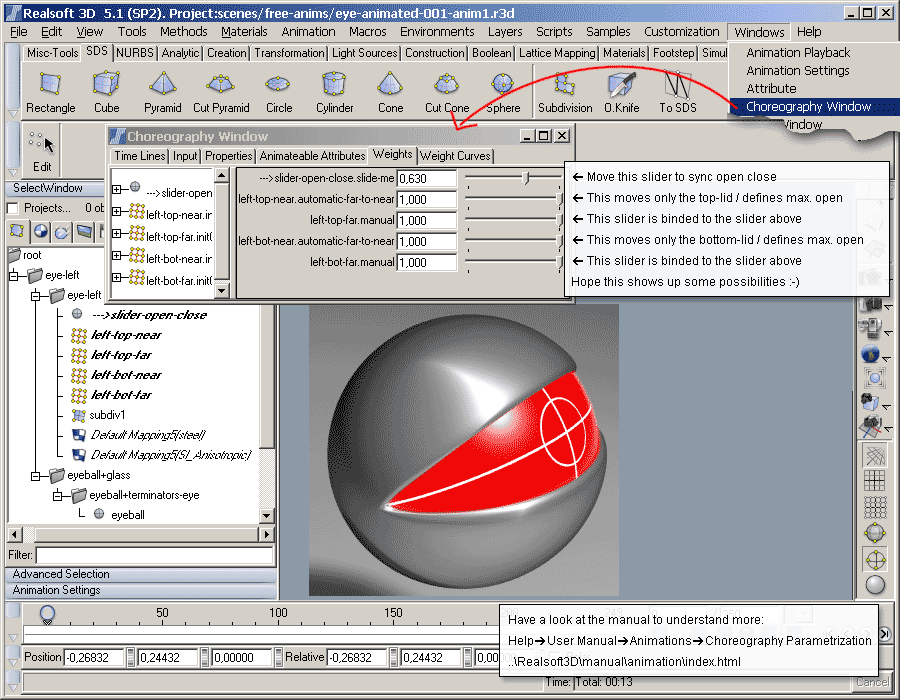900x700 pixels.
Task: Click the slide-me value field showing 0,630
Action: point(426,178)
